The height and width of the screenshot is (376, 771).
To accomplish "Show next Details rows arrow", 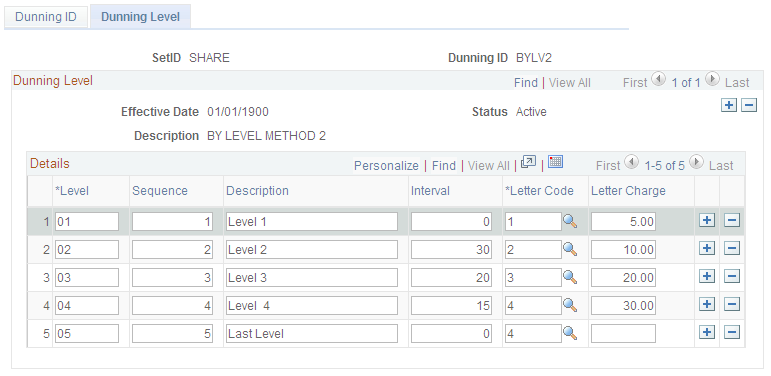I will (696, 161).
